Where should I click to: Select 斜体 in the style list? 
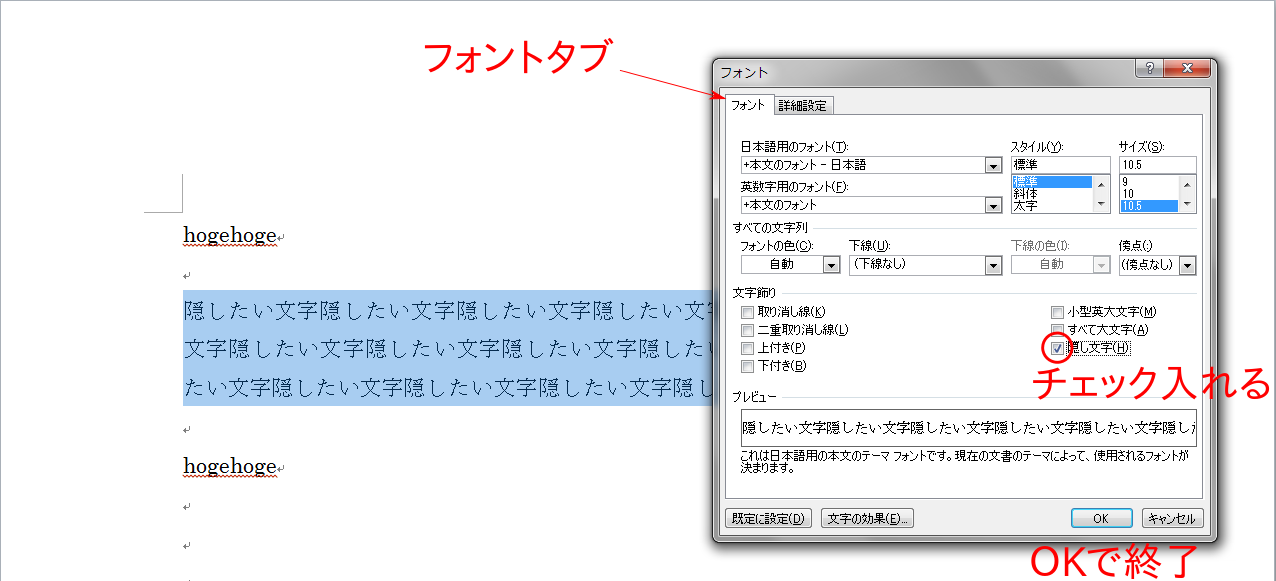[1026, 194]
